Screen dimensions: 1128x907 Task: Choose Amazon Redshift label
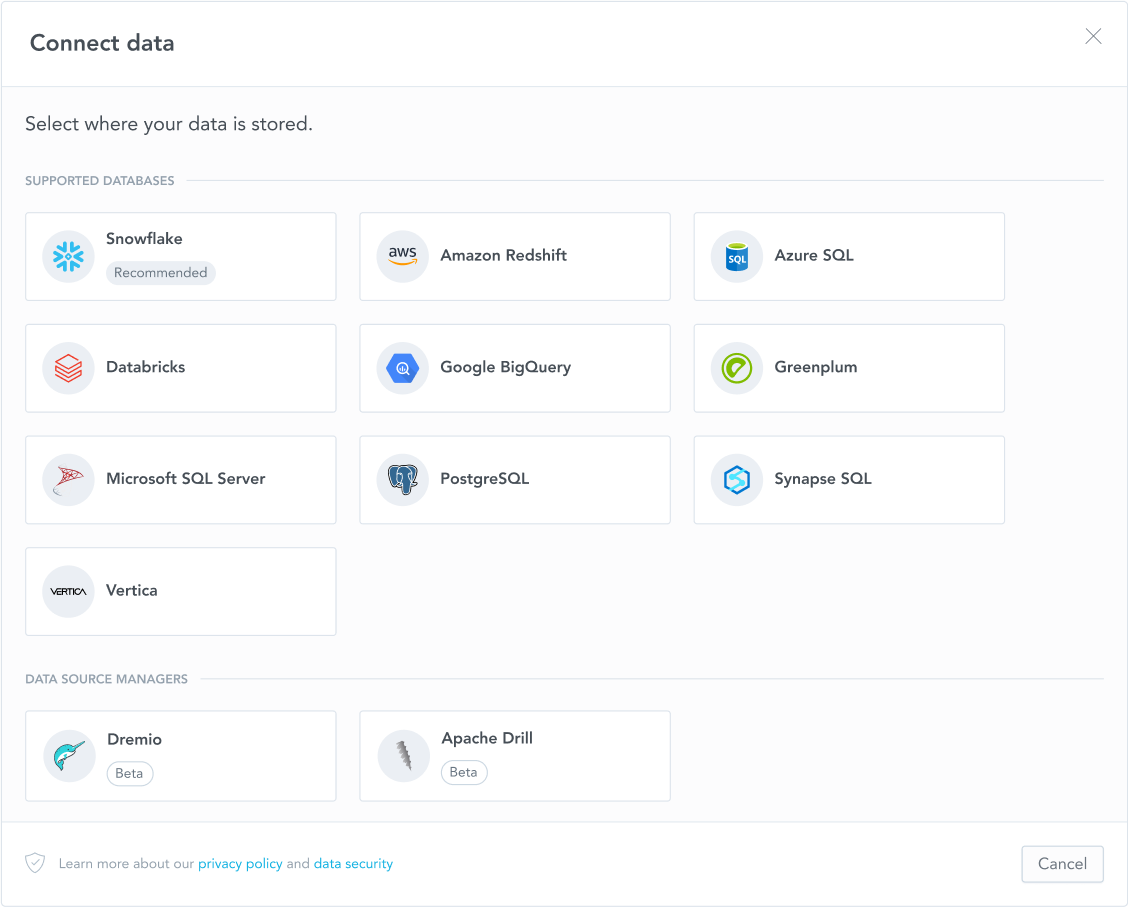[504, 255]
